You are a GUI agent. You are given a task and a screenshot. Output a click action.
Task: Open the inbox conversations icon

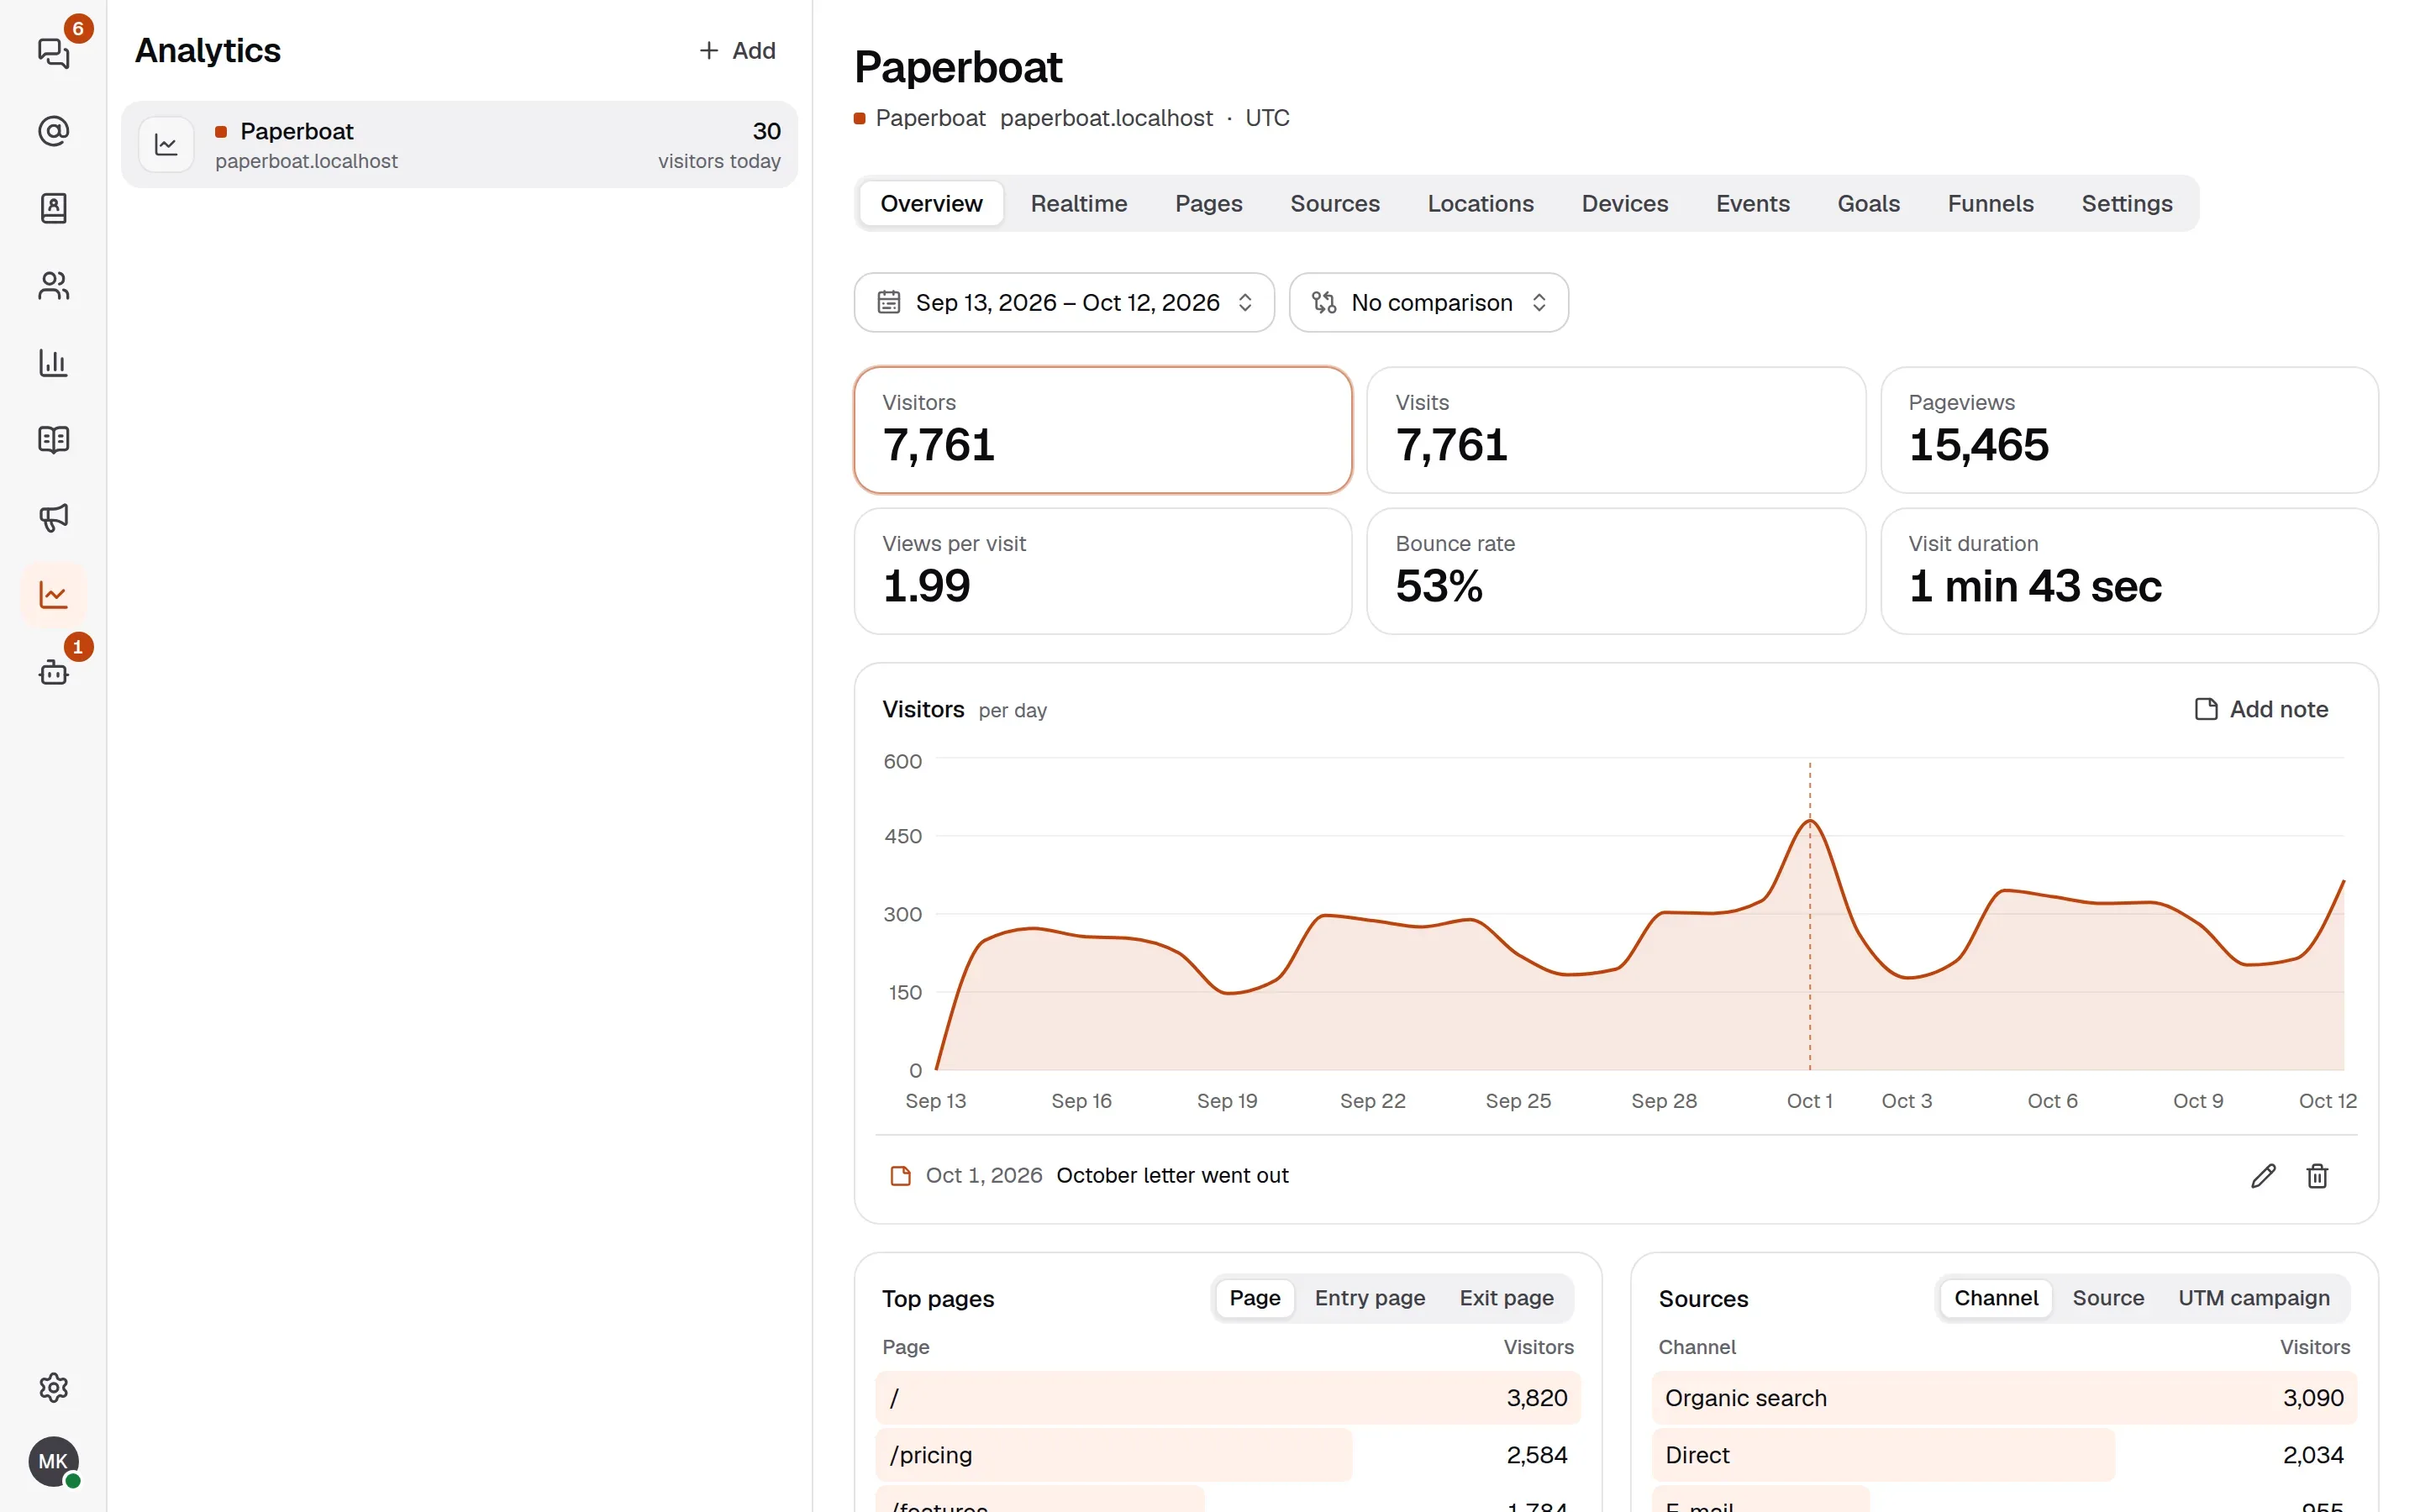53,53
